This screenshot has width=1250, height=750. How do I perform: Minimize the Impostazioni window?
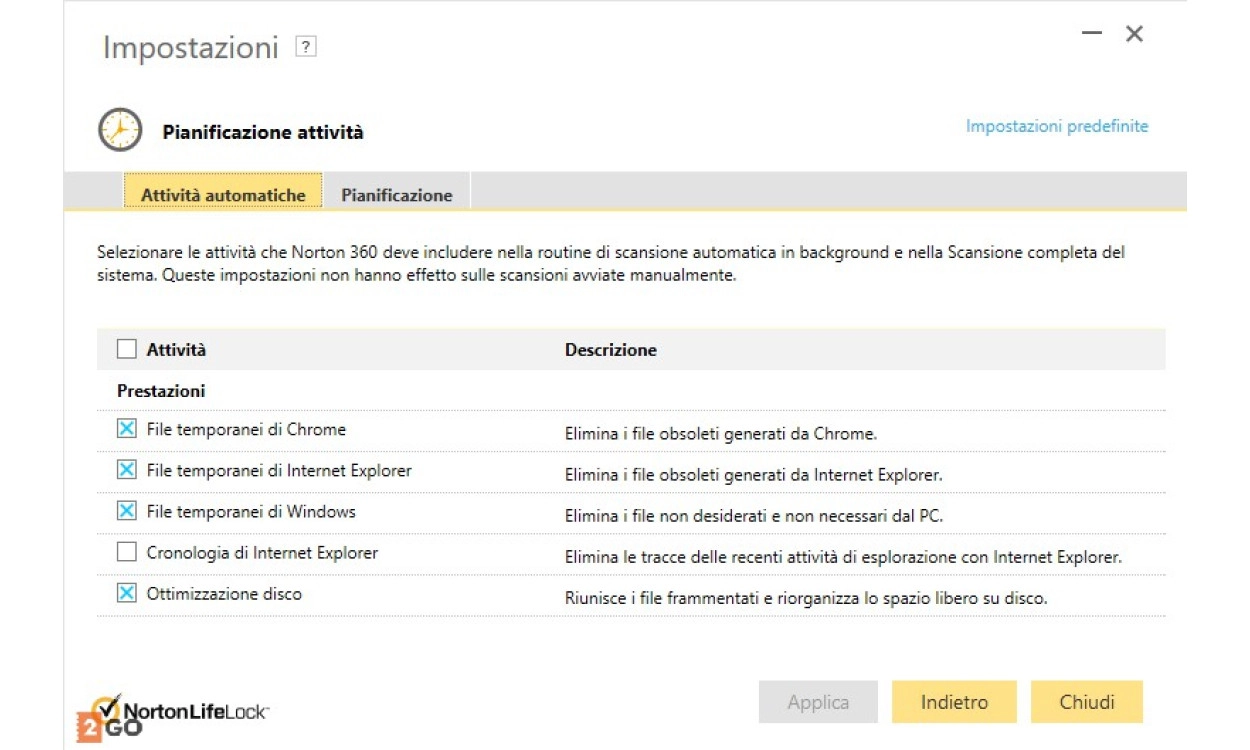[x=1091, y=34]
